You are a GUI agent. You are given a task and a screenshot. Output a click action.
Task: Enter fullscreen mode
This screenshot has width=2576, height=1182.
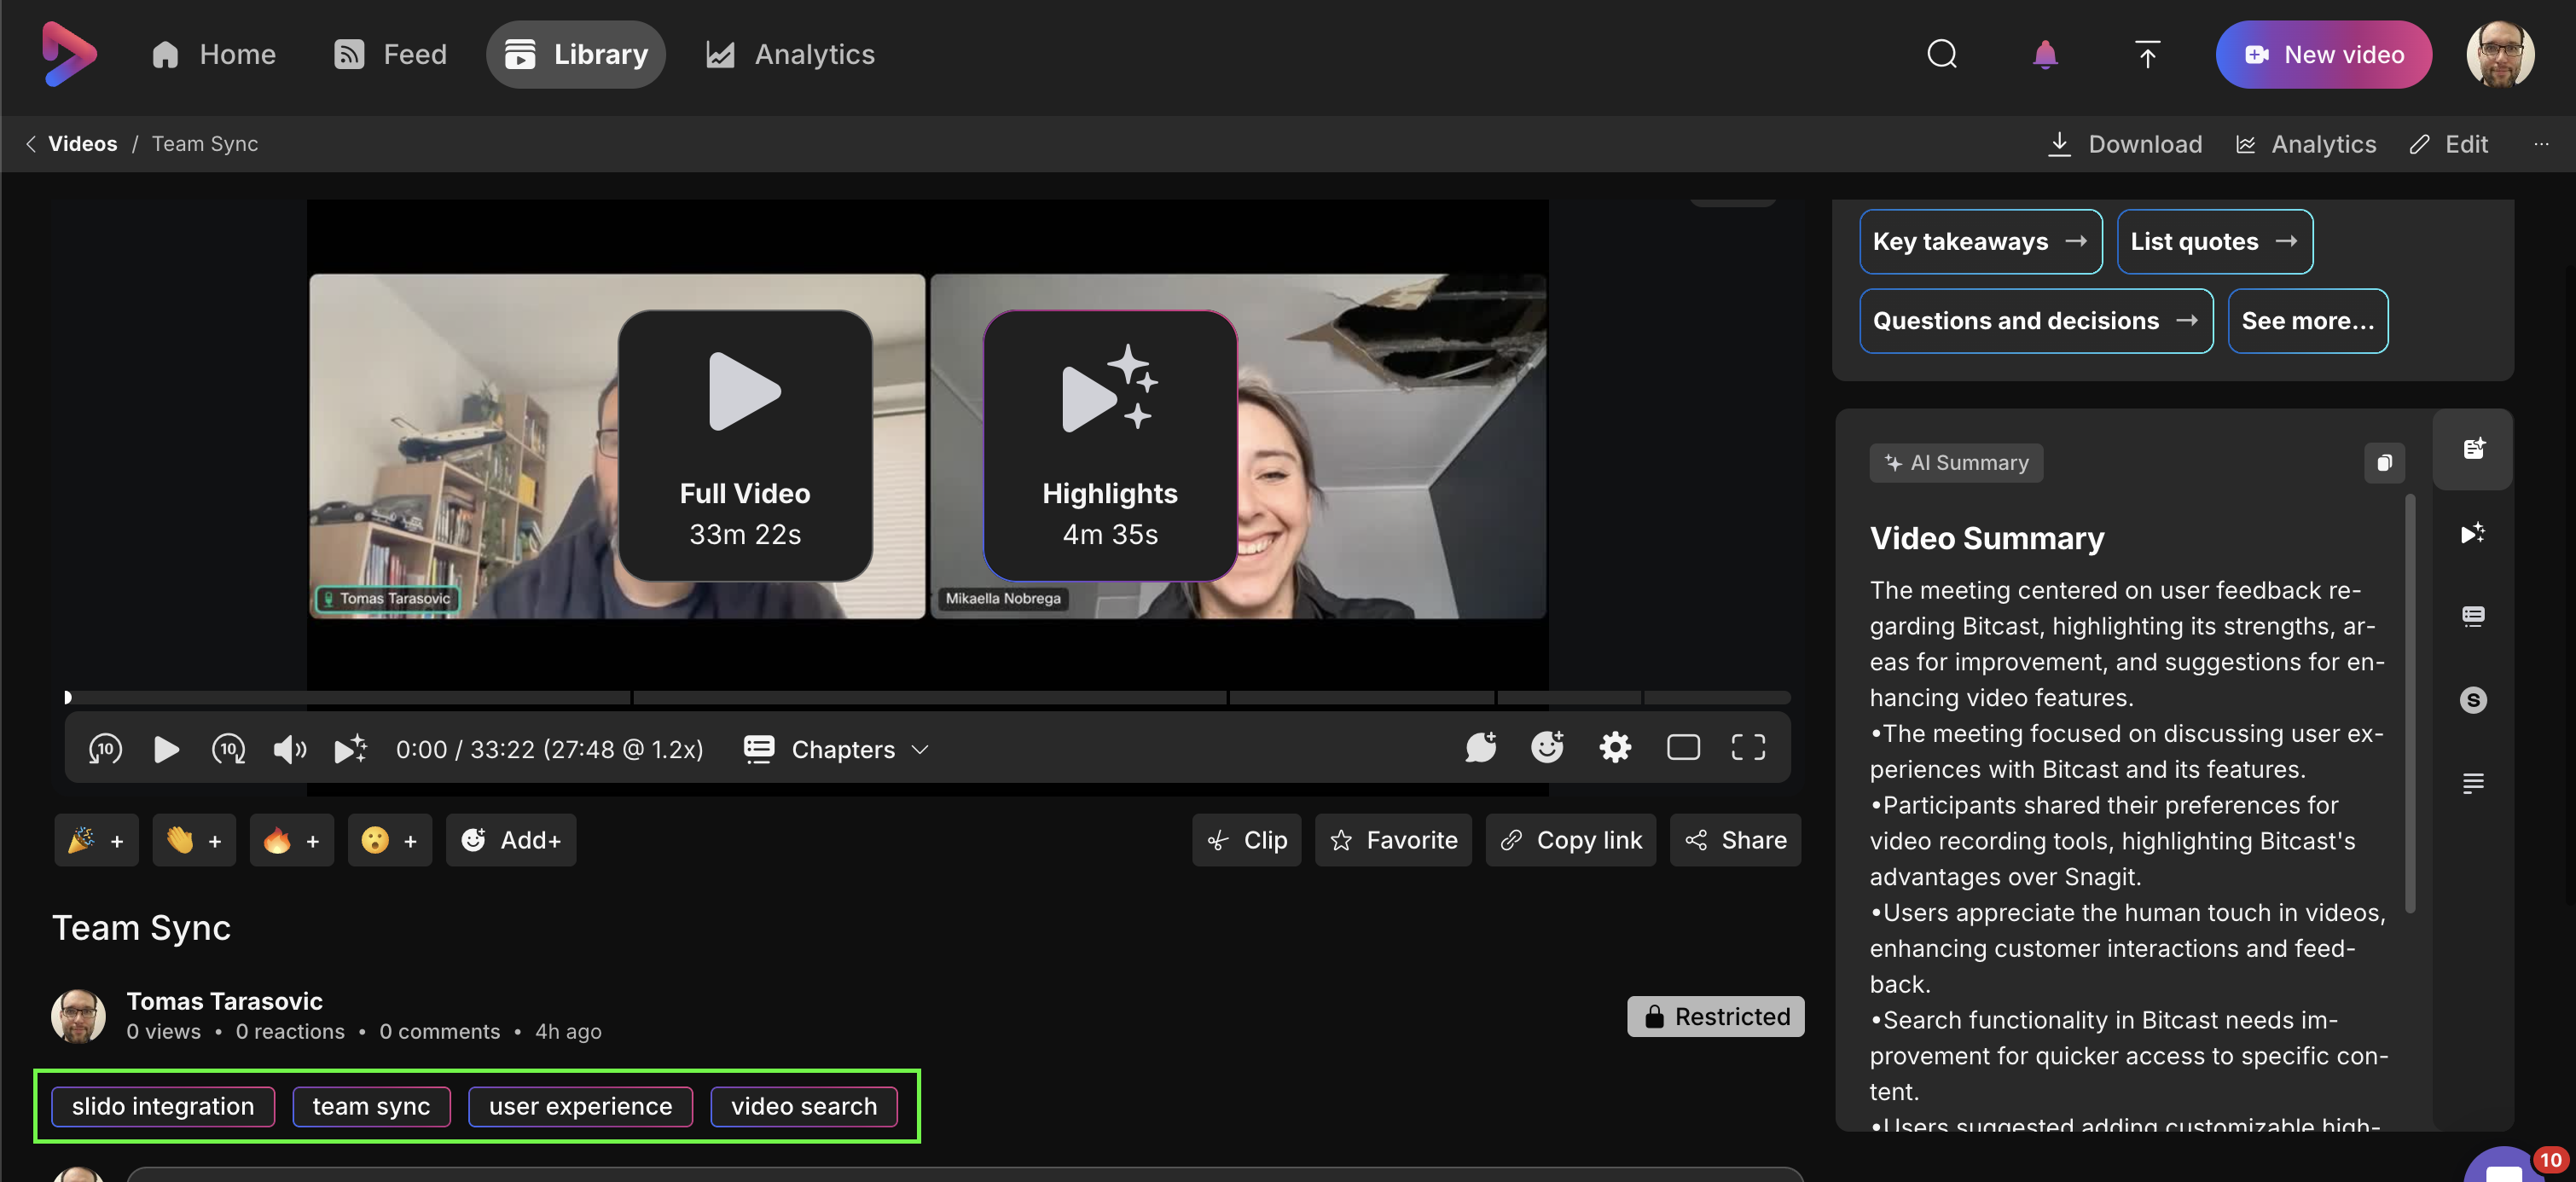pyautogui.click(x=1748, y=747)
